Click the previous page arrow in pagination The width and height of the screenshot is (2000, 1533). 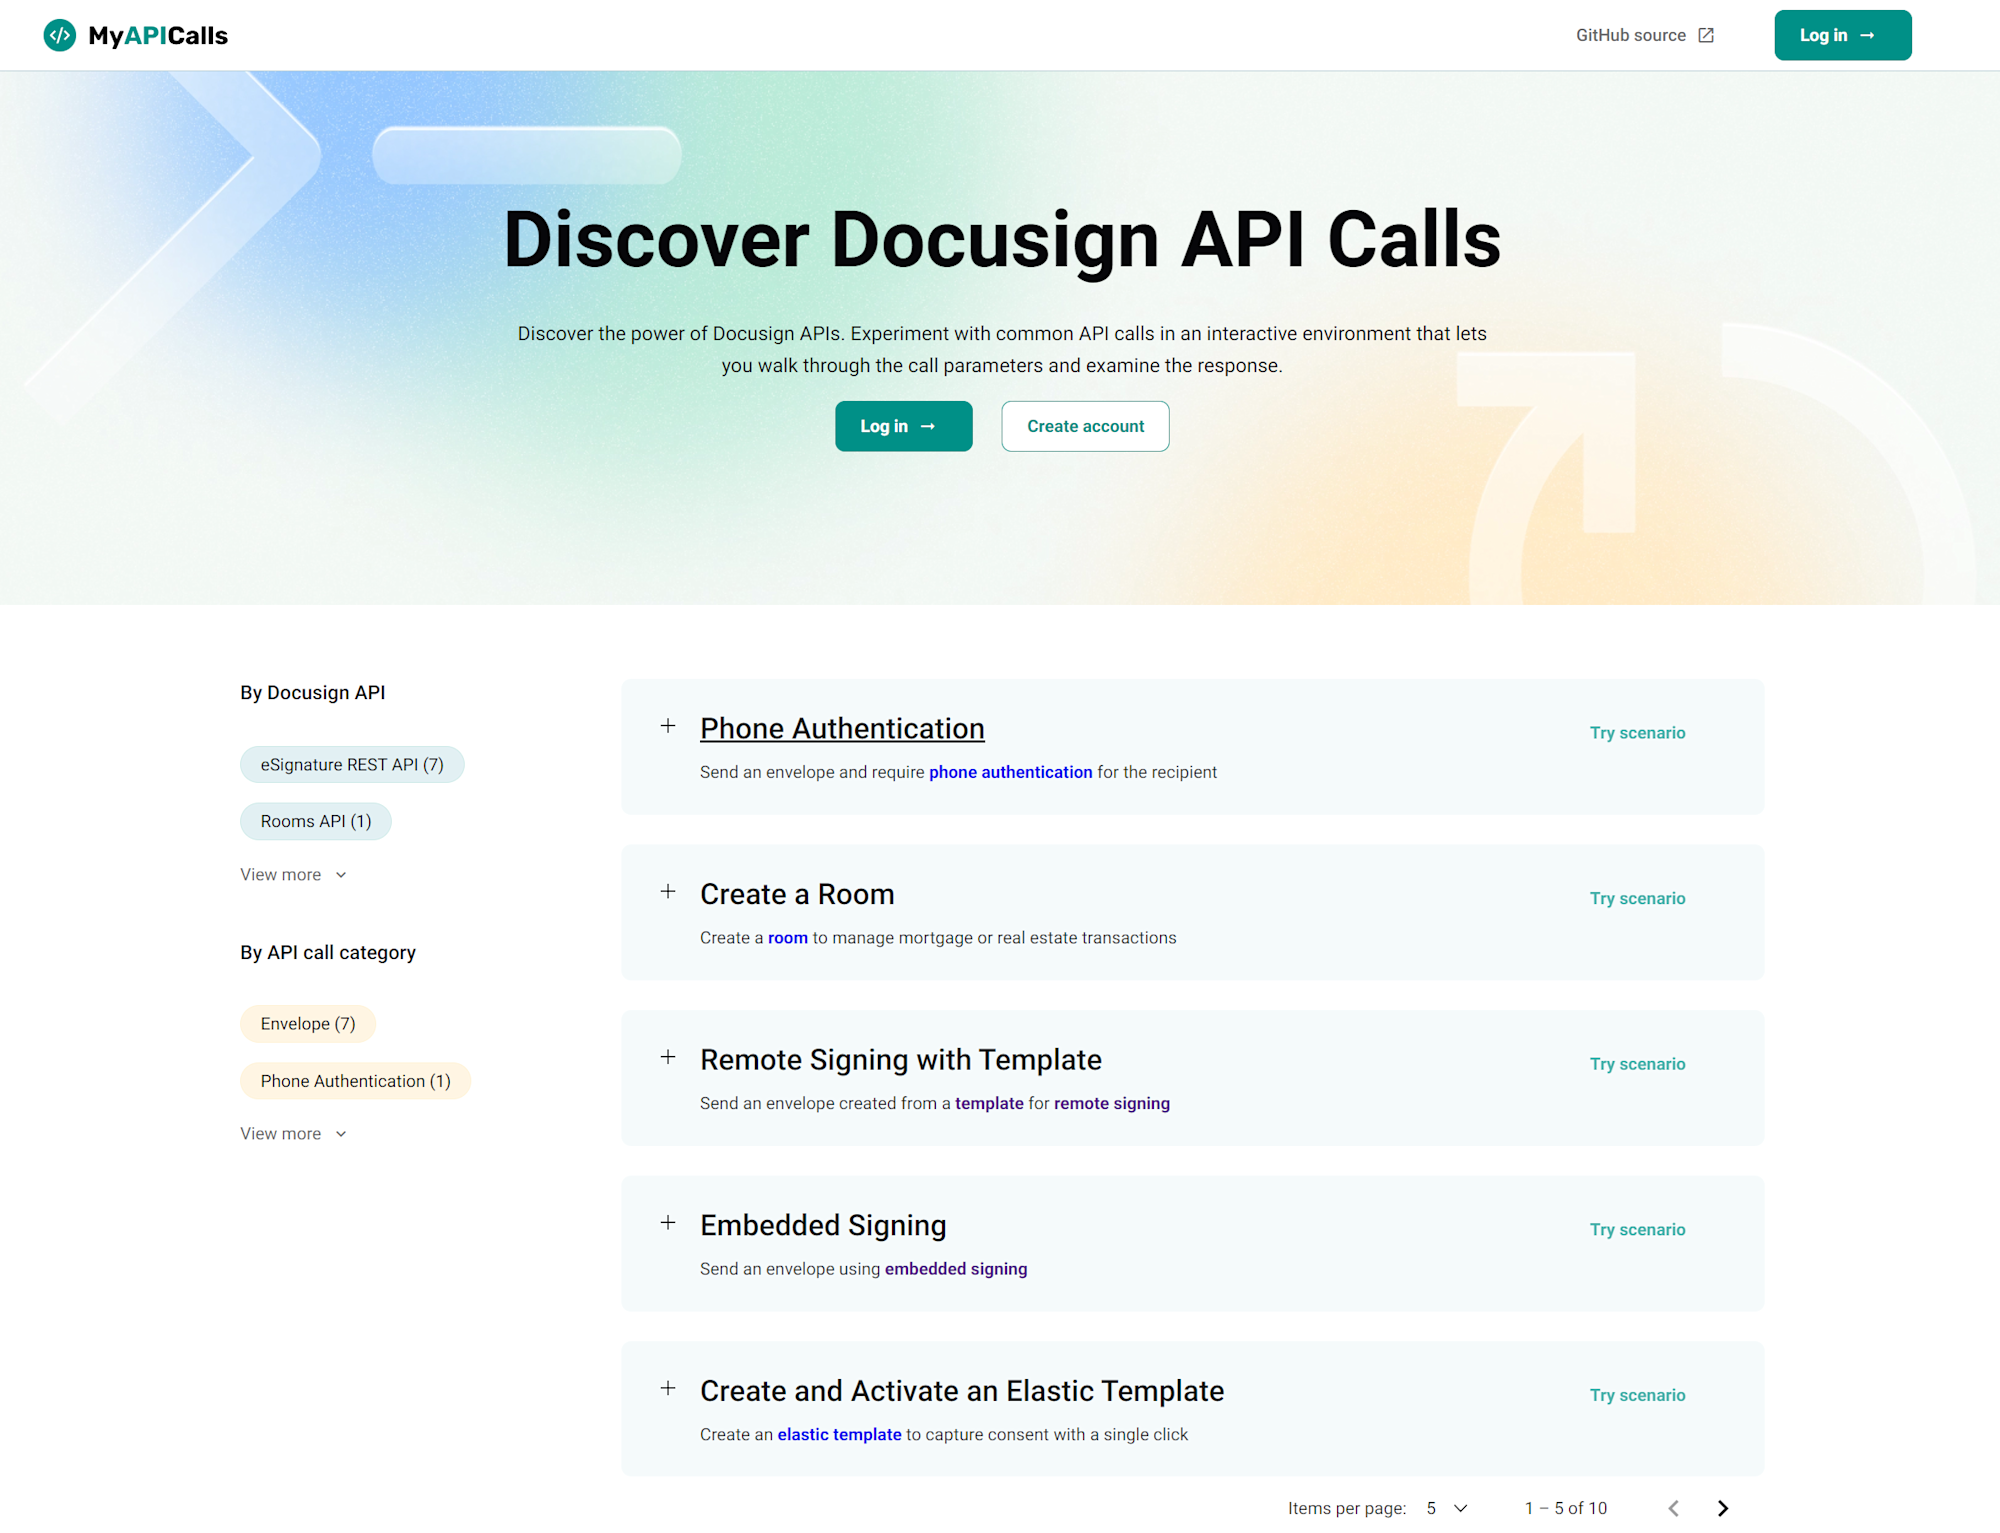[1672, 1507]
